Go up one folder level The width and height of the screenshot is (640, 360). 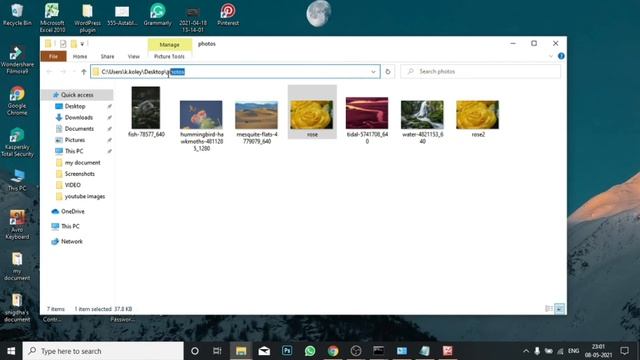click(84, 72)
